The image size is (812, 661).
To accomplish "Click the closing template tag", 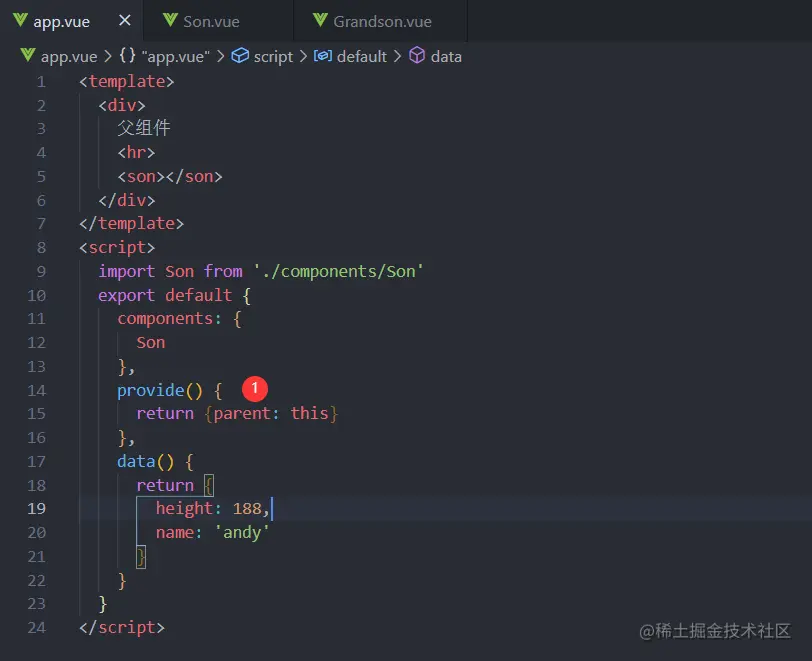I will 132,224.
